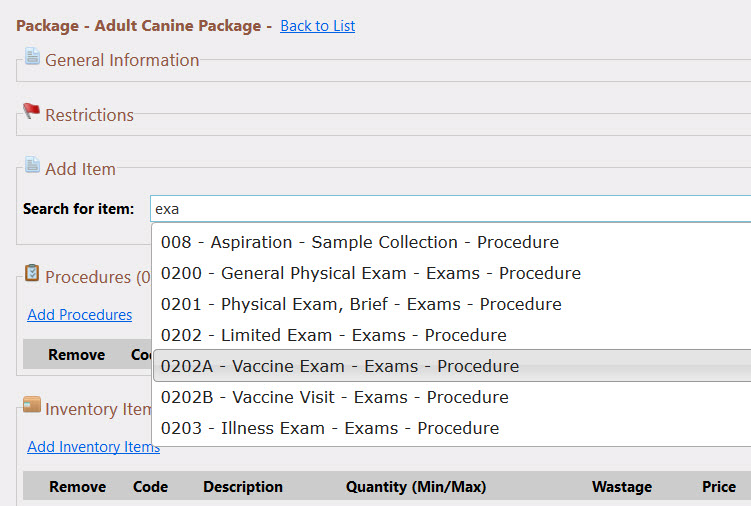
Task: Pick 0202 Limited Exam from suggestions
Action: [x=451, y=335]
